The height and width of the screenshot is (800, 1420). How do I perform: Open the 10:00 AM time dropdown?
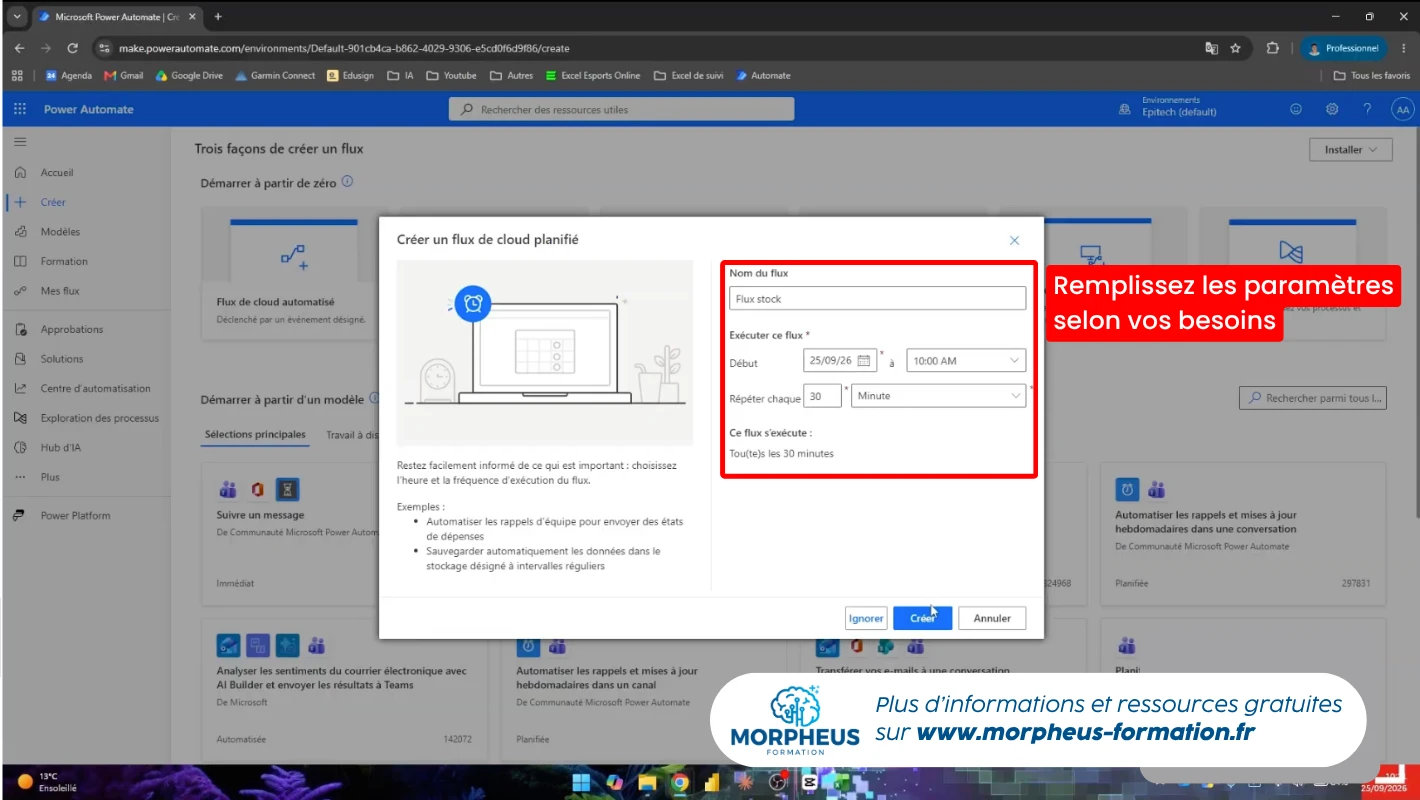(966, 361)
